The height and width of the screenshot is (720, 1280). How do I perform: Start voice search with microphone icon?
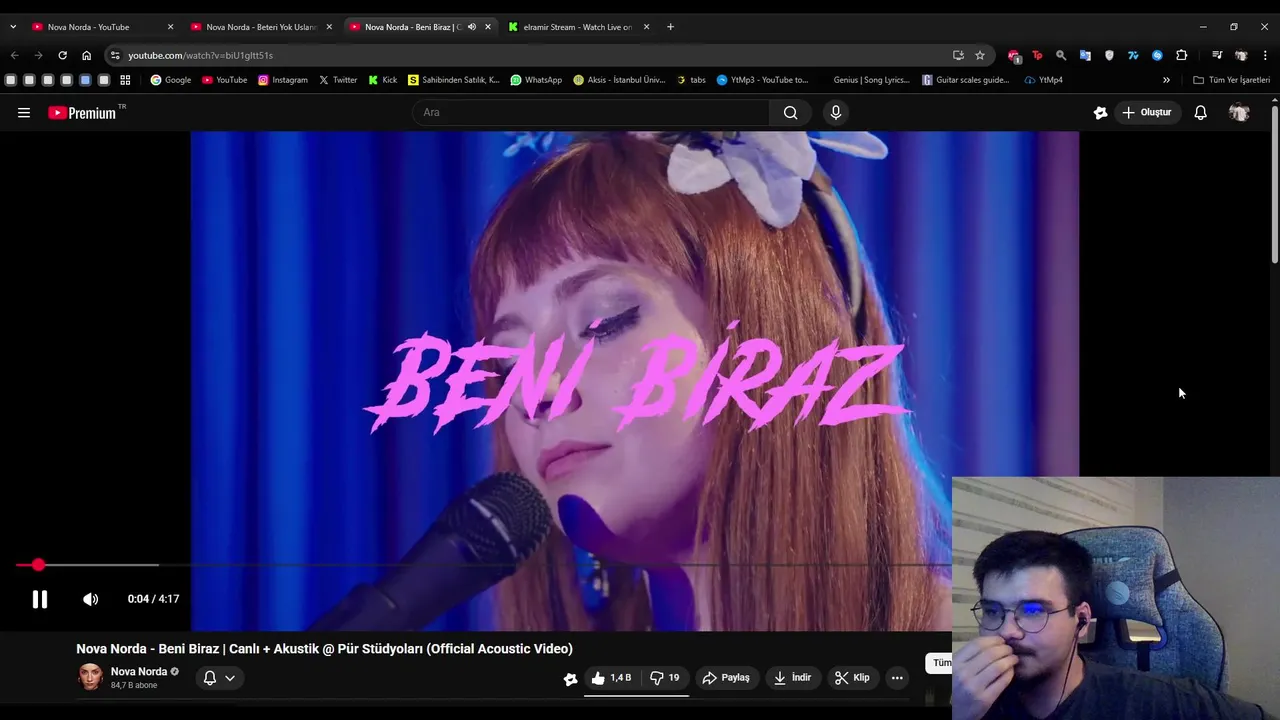(836, 112)
